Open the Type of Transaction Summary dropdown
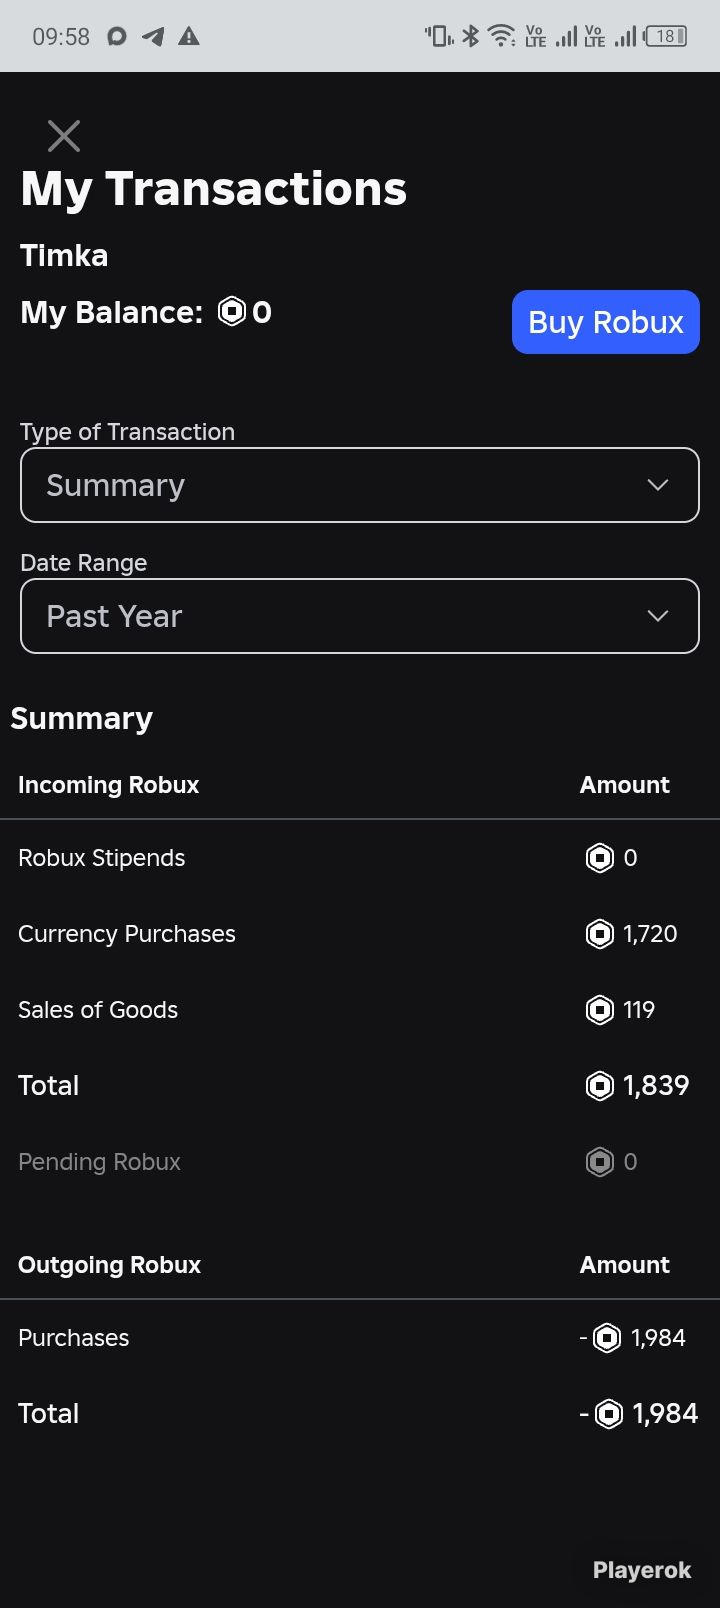 pyautogui.click(x=360, y=485)
